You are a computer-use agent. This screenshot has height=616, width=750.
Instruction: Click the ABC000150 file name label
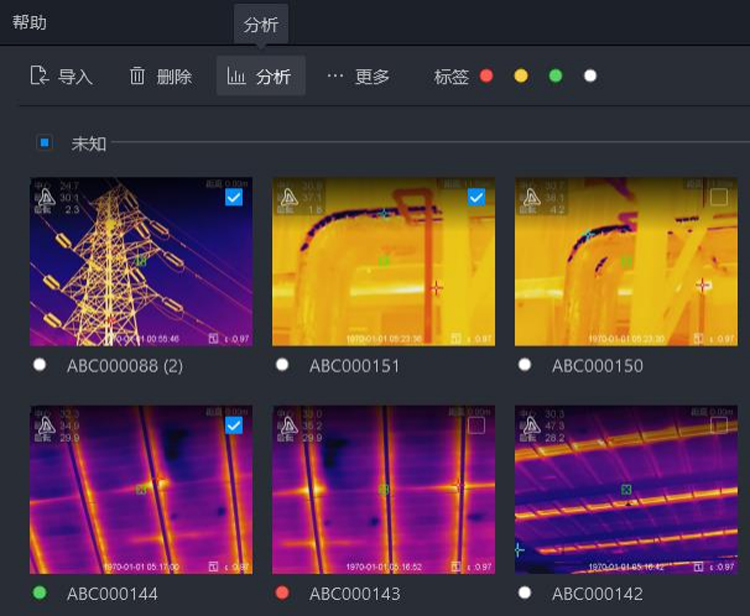[597, 366]
